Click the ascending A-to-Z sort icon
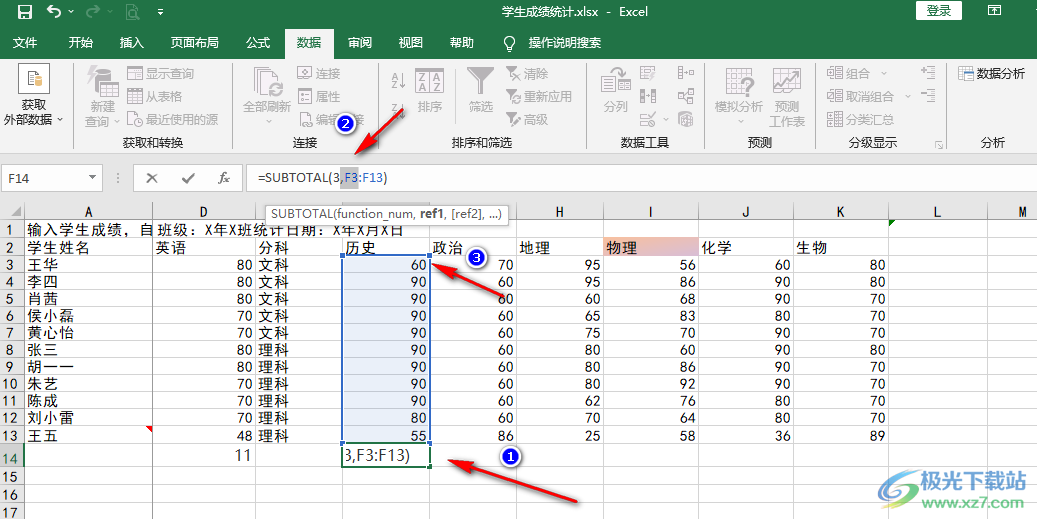1037x519 pixels. click(398, 81)
